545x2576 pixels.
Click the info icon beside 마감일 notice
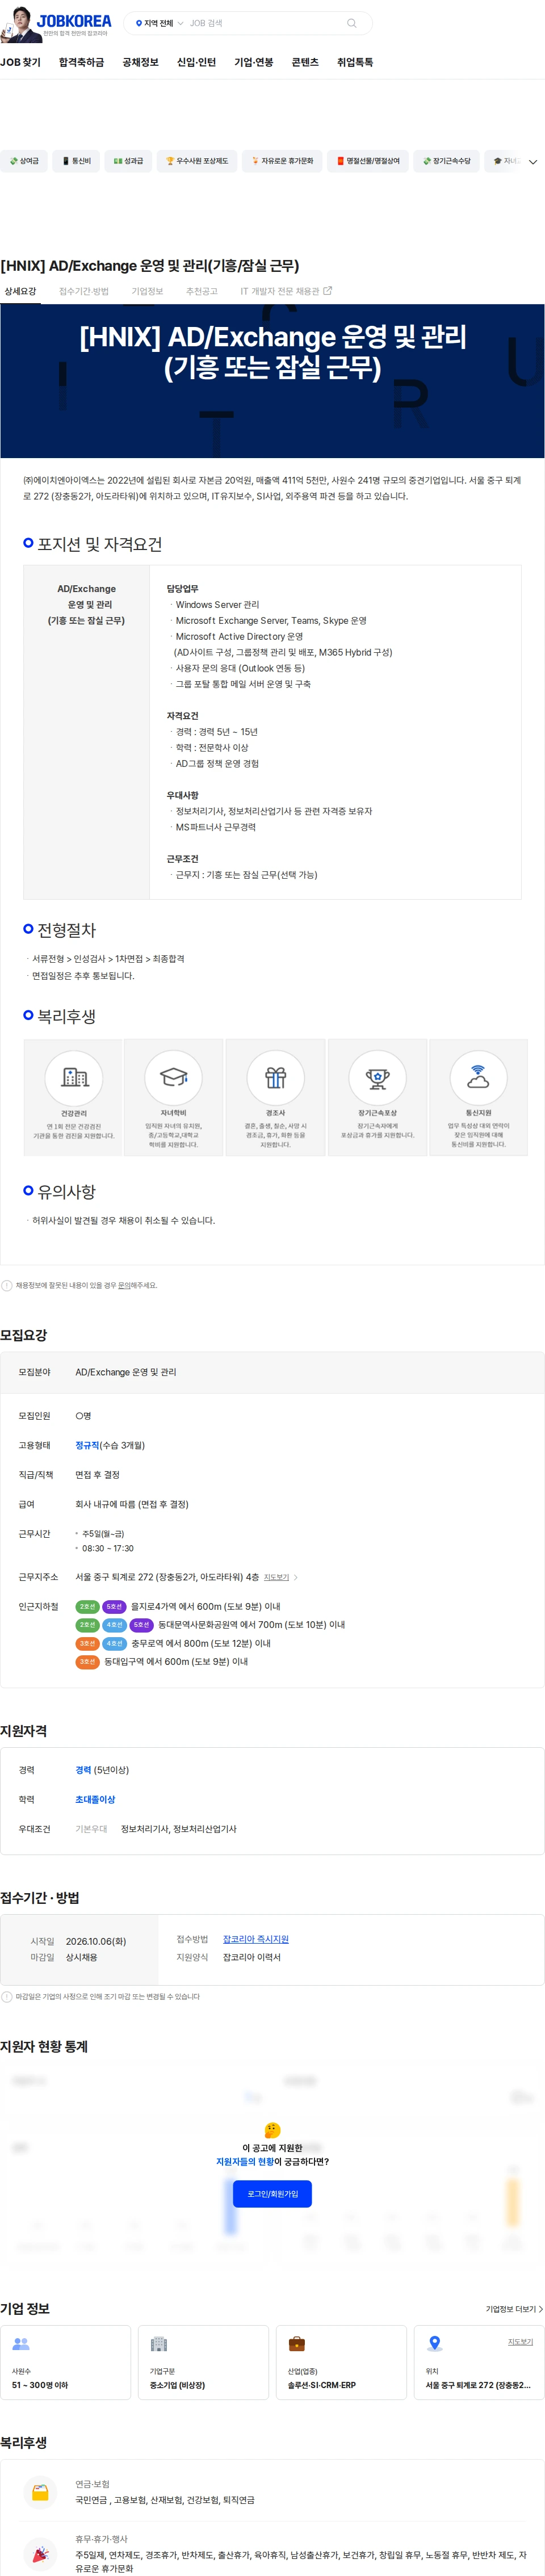(7, 1996)
